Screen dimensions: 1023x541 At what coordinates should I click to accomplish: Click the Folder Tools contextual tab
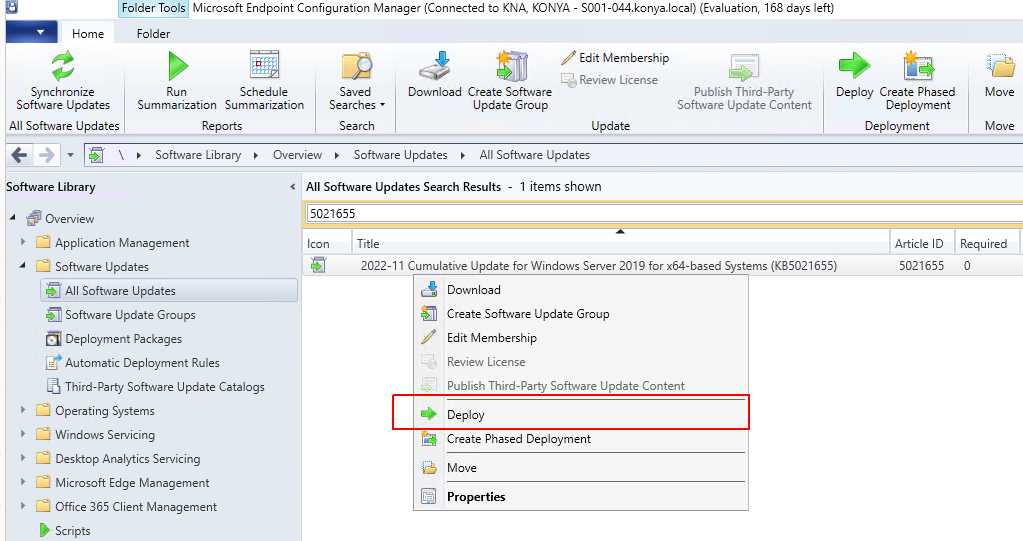tap(153, 8)
